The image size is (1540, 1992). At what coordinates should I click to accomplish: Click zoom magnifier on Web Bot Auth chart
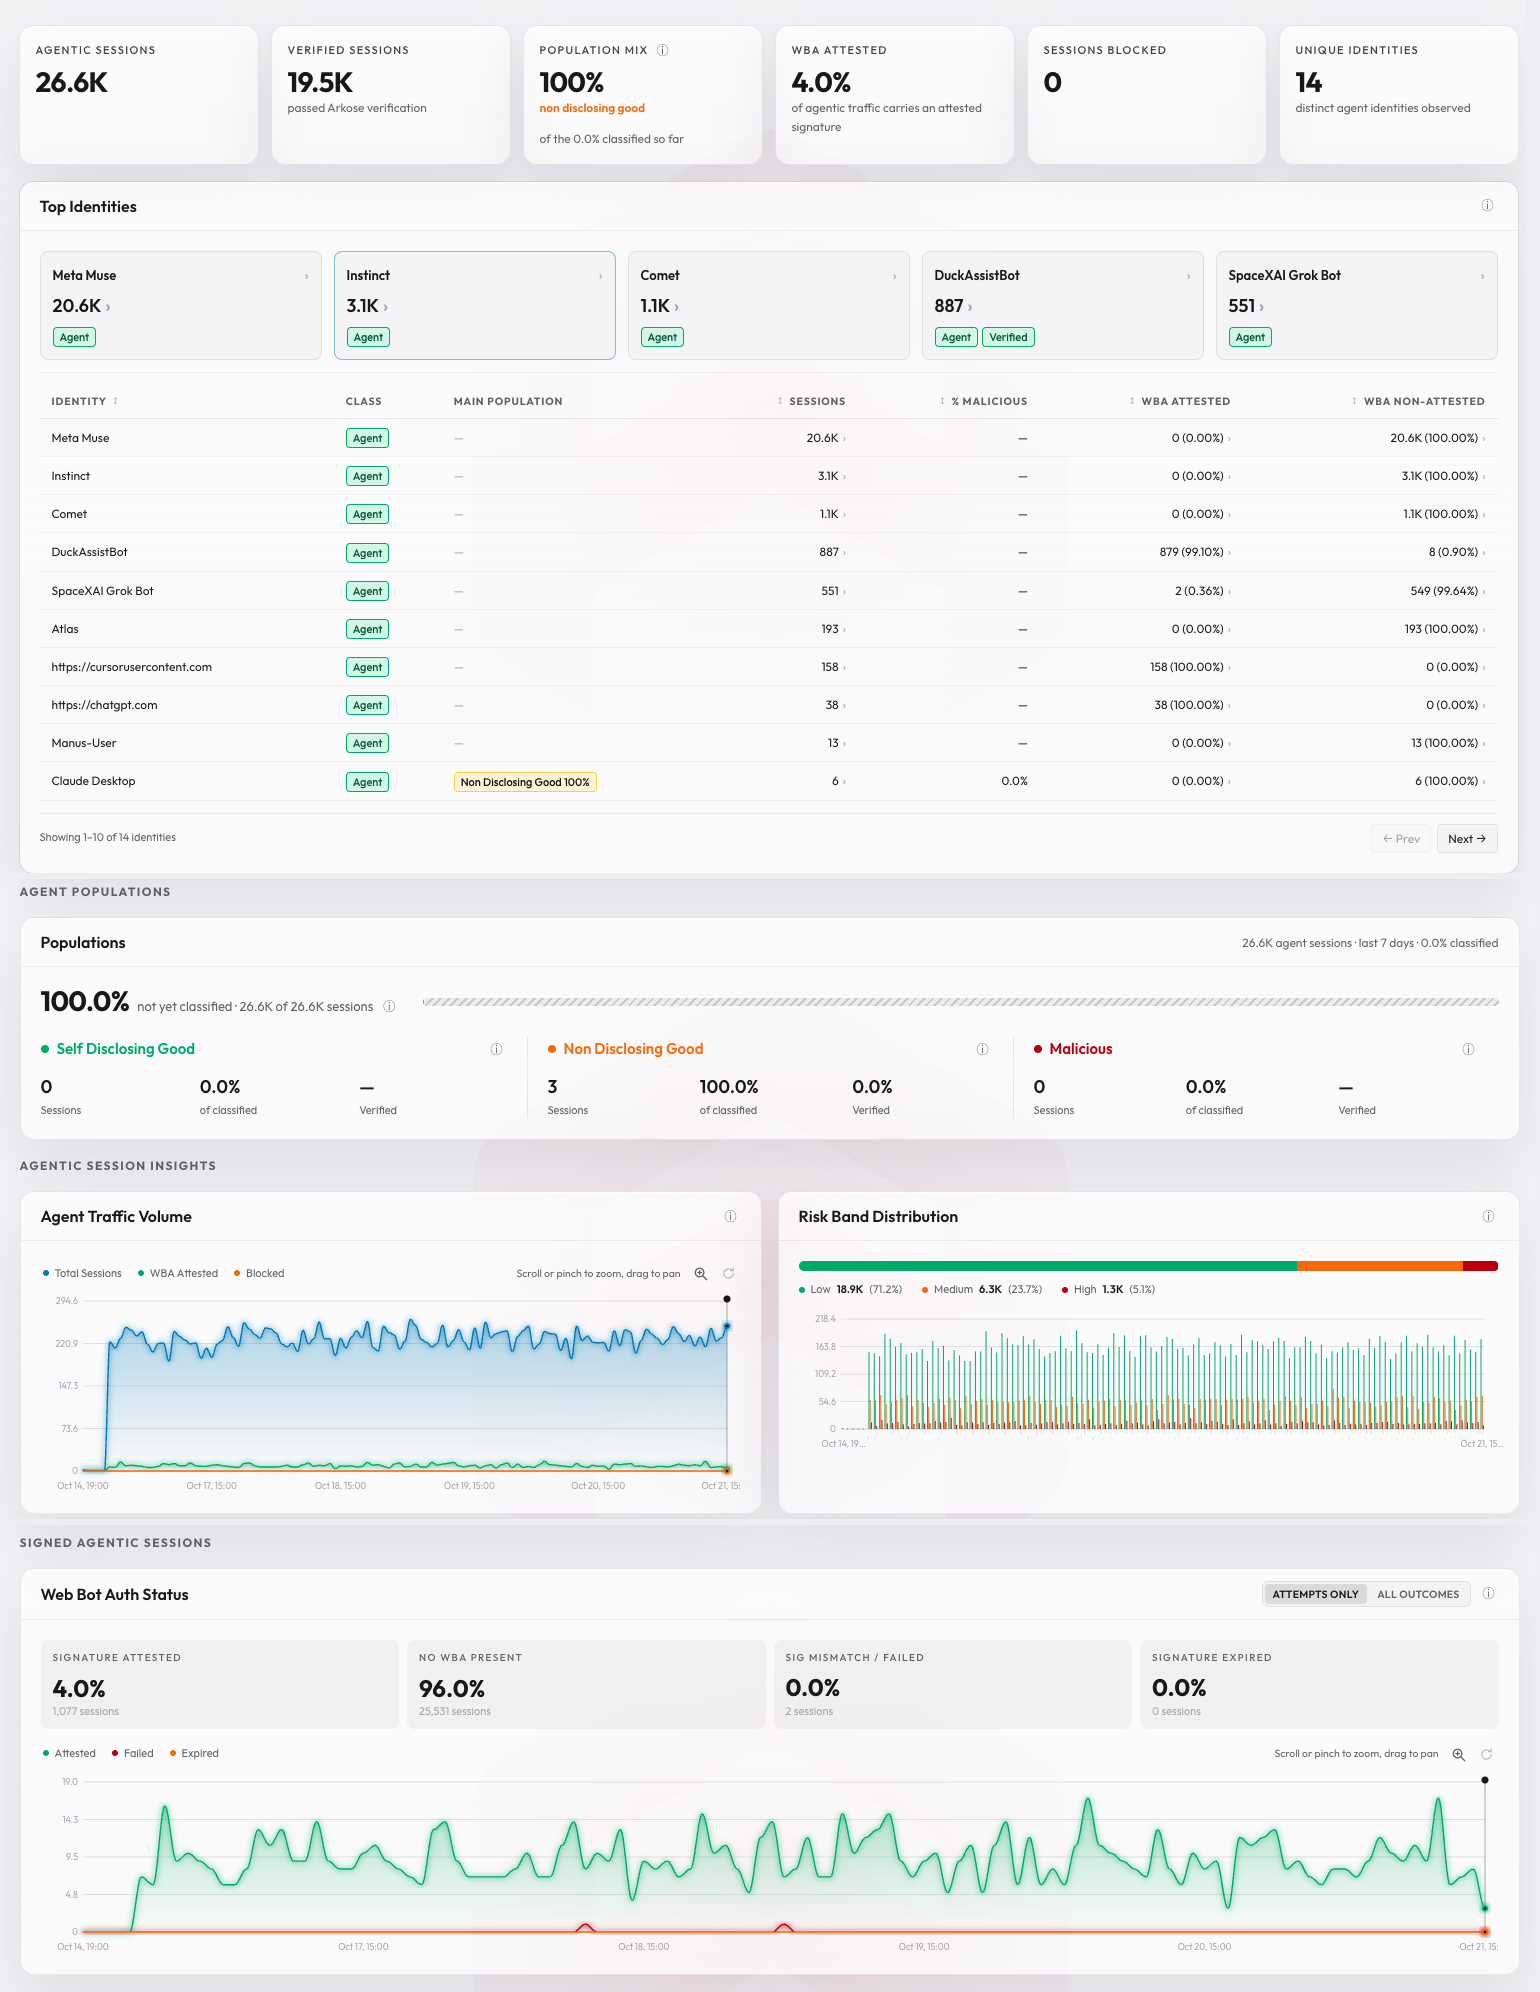pyautogui.click(x=1459, y=1754)
